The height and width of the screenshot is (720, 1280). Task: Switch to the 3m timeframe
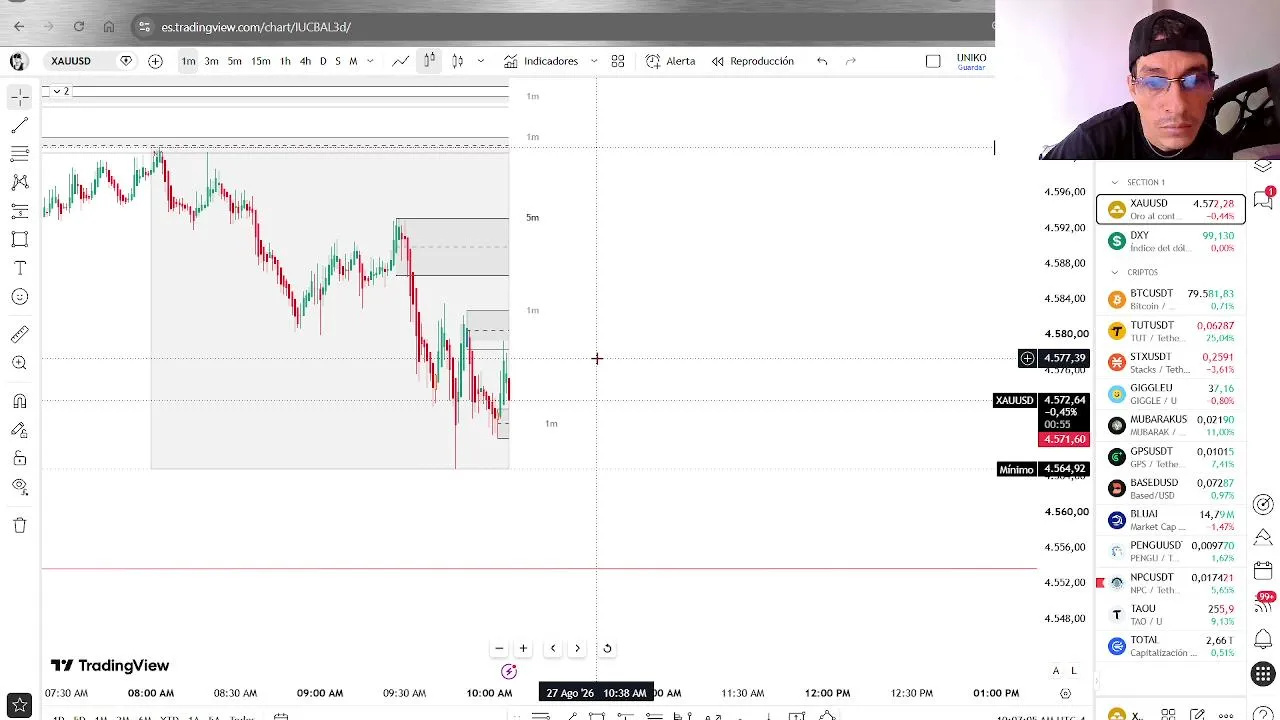click(211, 61)
